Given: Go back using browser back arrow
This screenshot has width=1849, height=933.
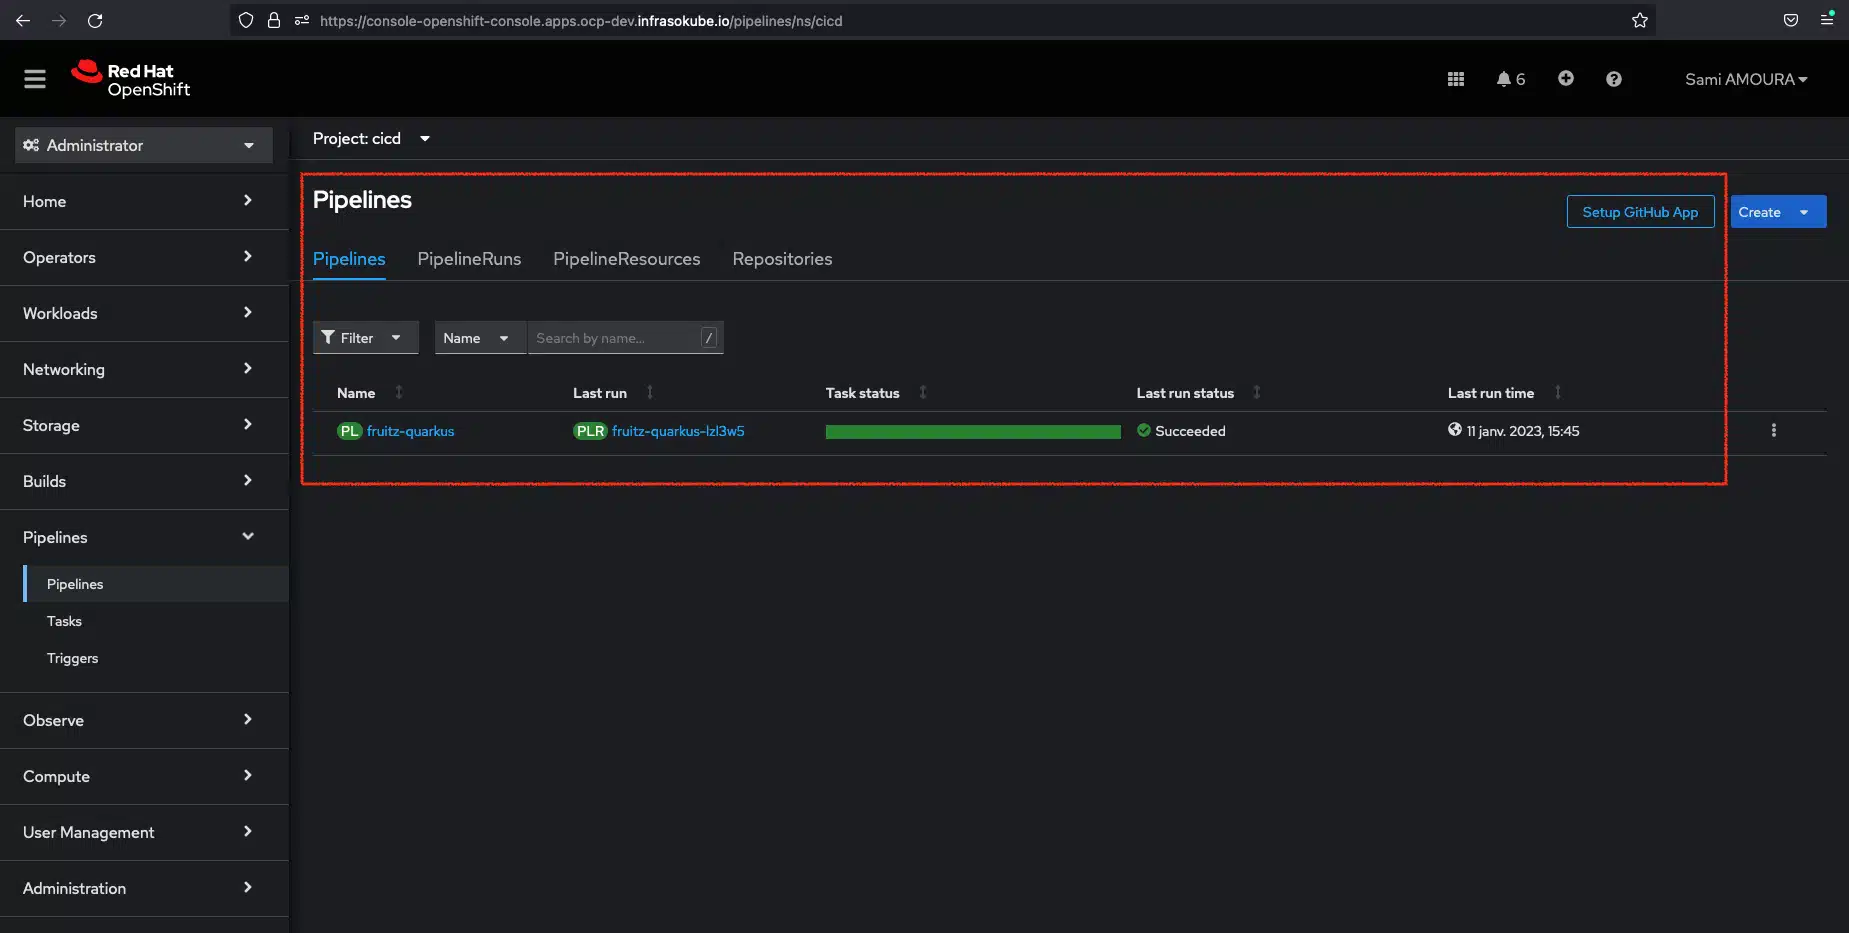Looking at the screenshot, I should pyautogui.click(x=23, y=20).
